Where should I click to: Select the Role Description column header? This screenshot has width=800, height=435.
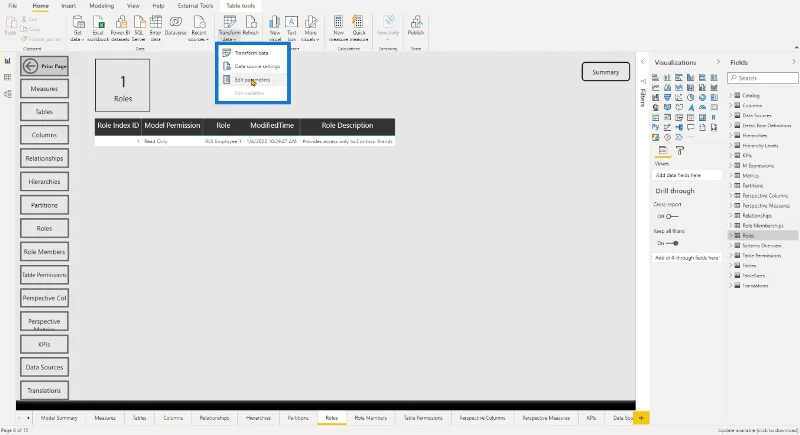click(x=347, y=125)
